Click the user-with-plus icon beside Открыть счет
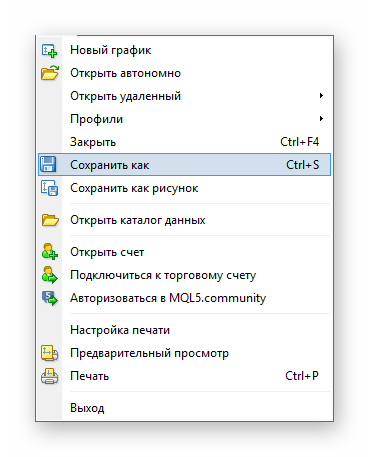Image resolution: width=369 pixels, height=457 pixels. click(50, 252)
